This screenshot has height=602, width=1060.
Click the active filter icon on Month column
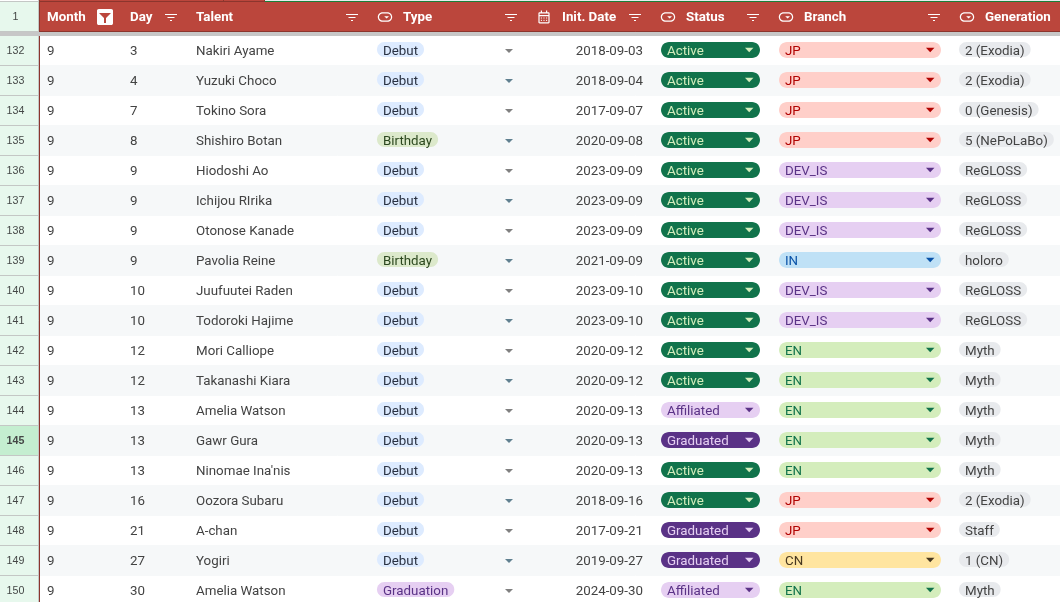104,17
